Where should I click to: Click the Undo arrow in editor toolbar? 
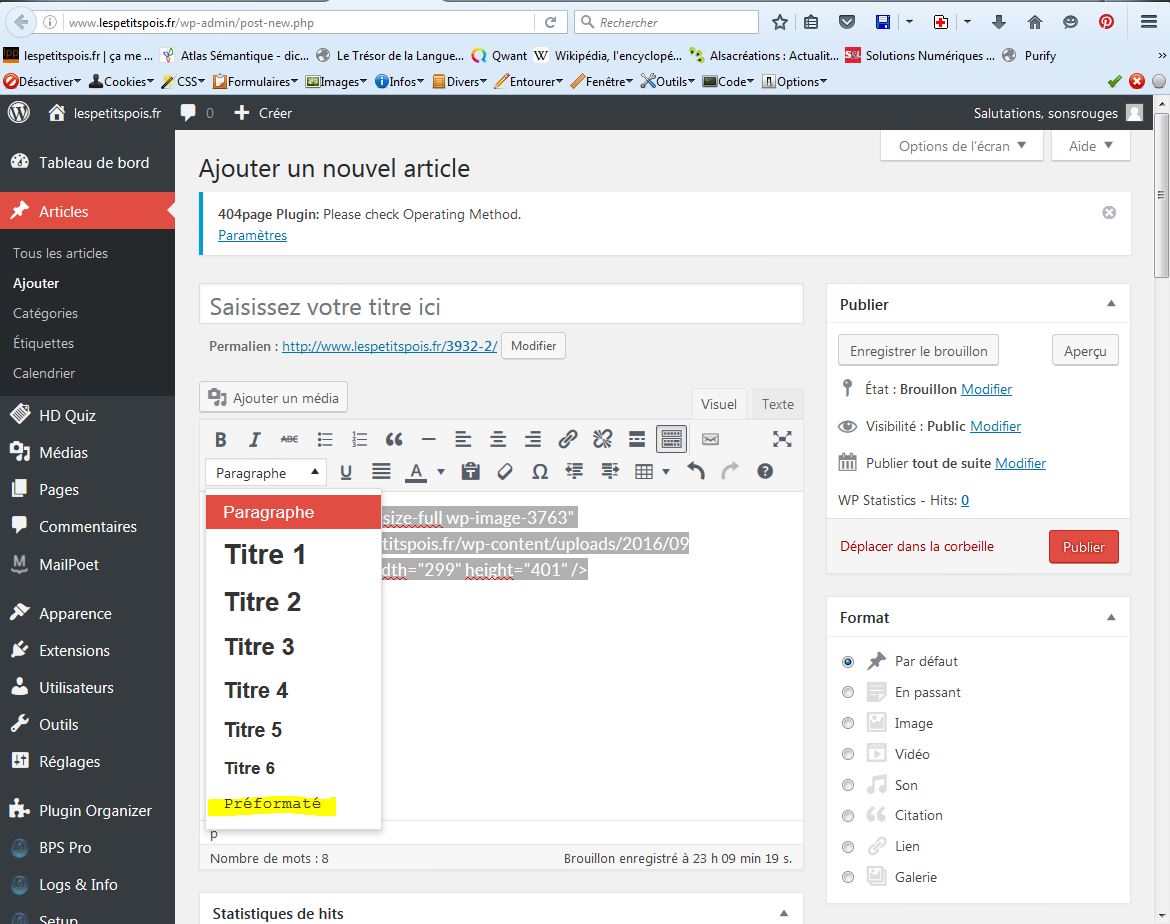696,472
